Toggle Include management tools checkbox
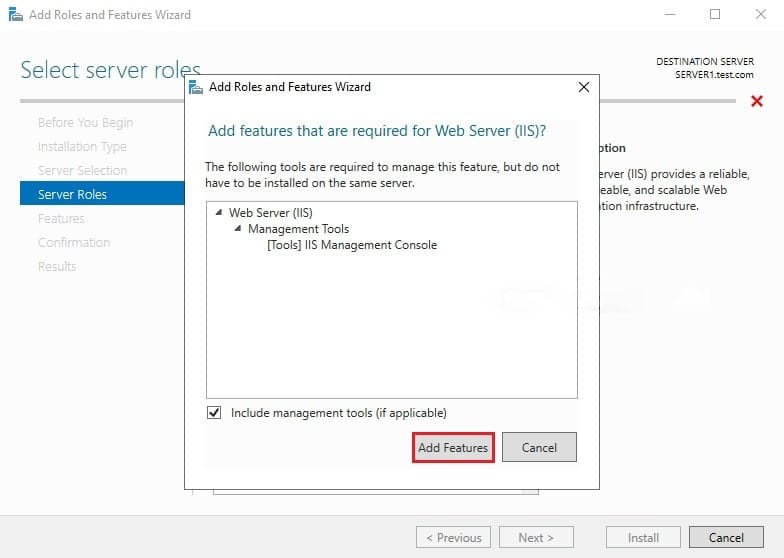Viewport: 784px width, 558px height. 214,412
